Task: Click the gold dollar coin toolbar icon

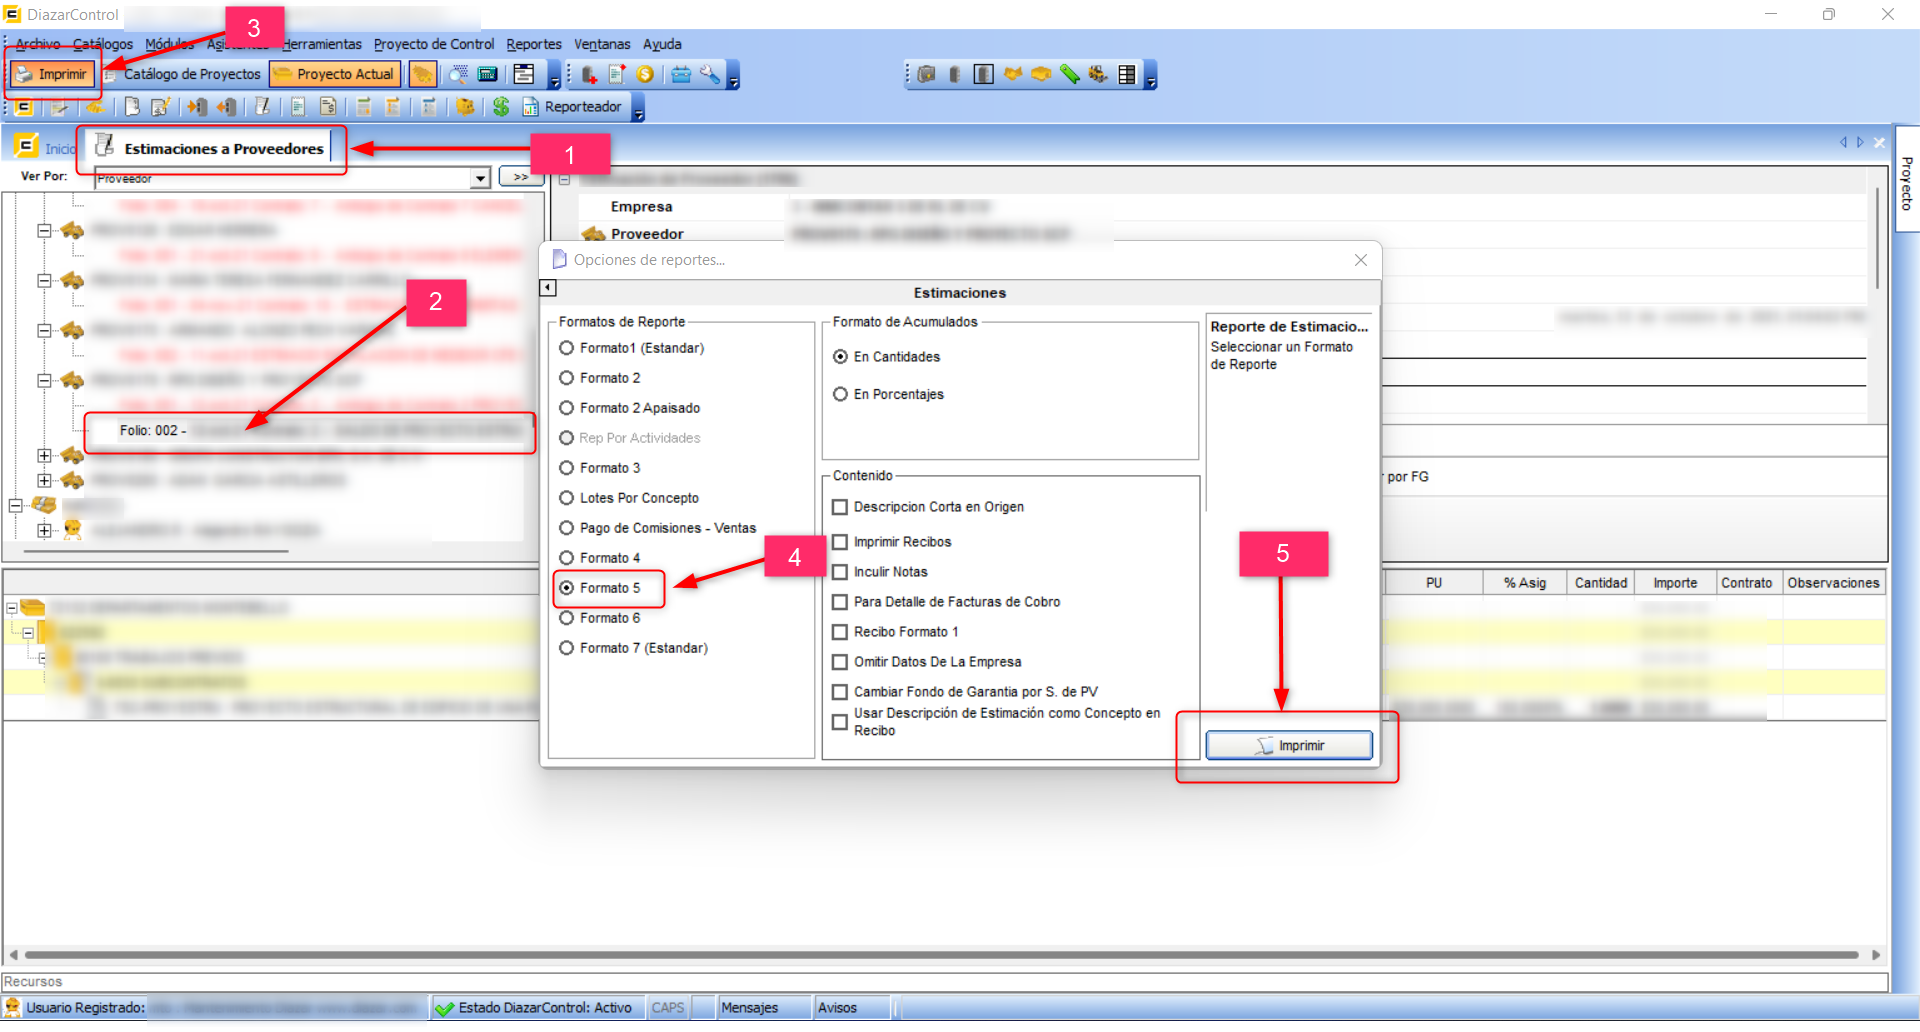Action: click(645, 75)
